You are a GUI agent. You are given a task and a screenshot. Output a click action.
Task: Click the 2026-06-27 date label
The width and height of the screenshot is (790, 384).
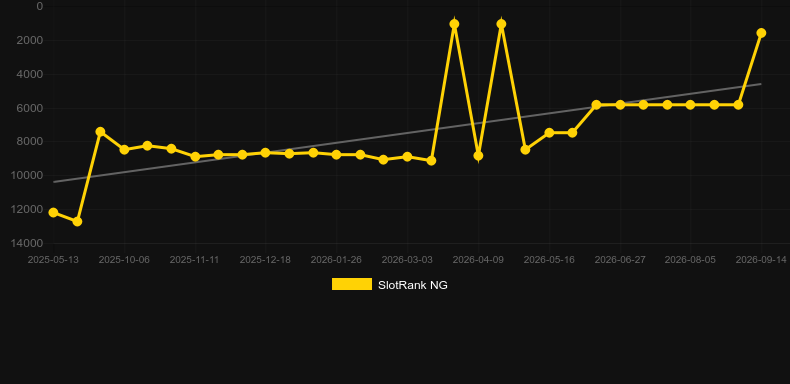(x=620, y=260)
